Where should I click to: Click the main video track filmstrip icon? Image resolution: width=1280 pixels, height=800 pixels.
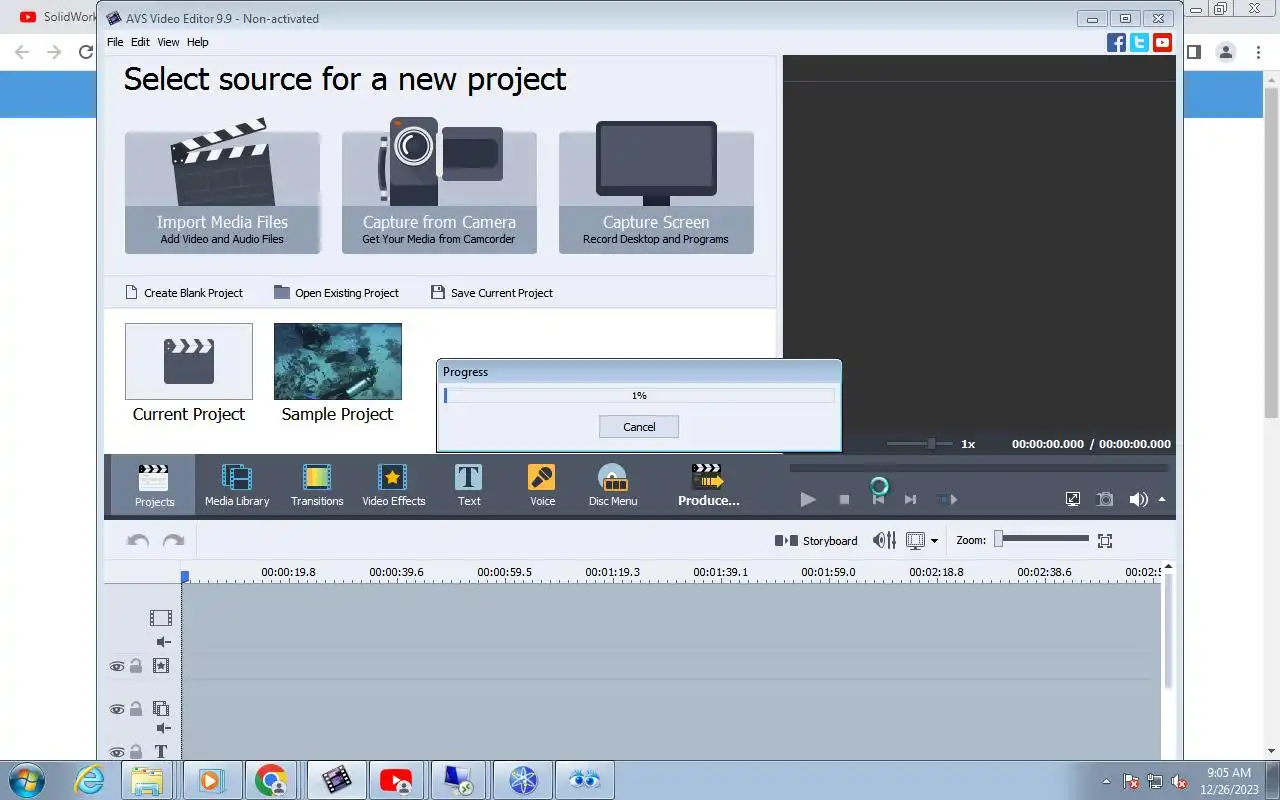(x=161, y=618)
